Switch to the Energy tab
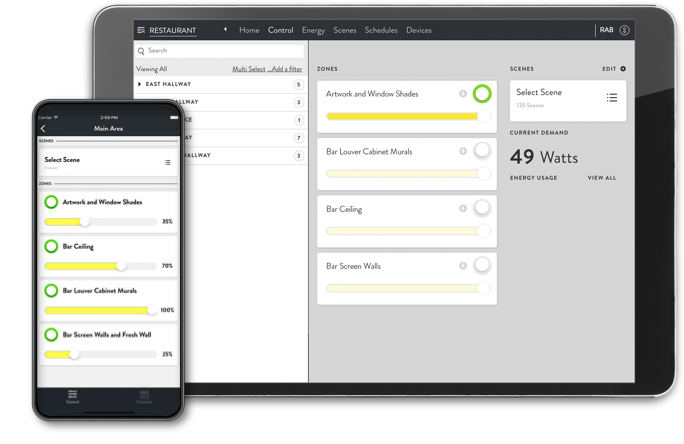Image resolution: width=684 pixels, height=444 pixels. (x=313, y=31)
